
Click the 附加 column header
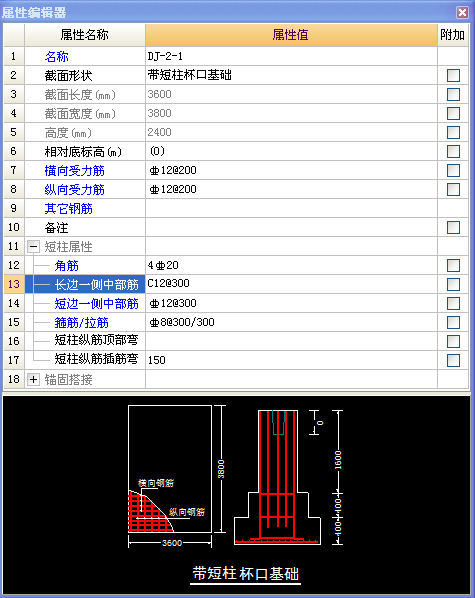453,35
